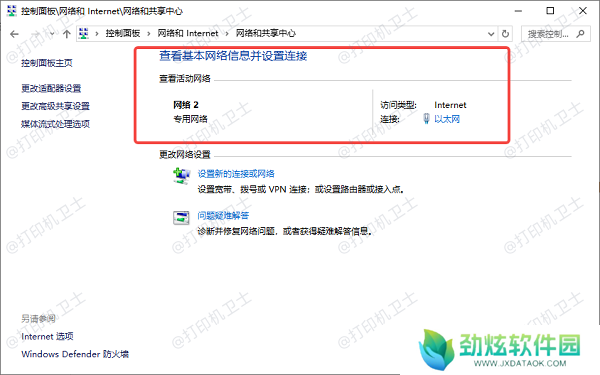Open Windows Defender 防火墙 link
600x375 pixels.
pos(75,354)
